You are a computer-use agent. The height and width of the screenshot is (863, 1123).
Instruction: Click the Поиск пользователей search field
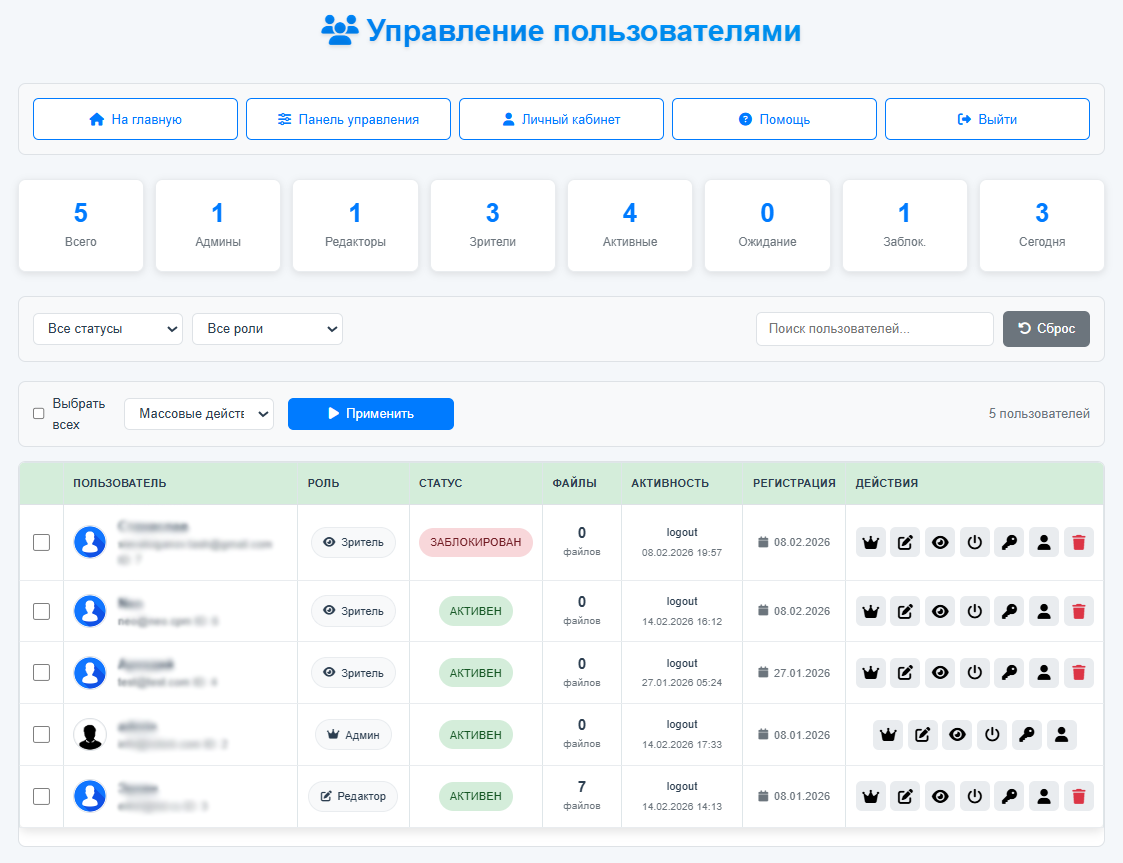874,328
